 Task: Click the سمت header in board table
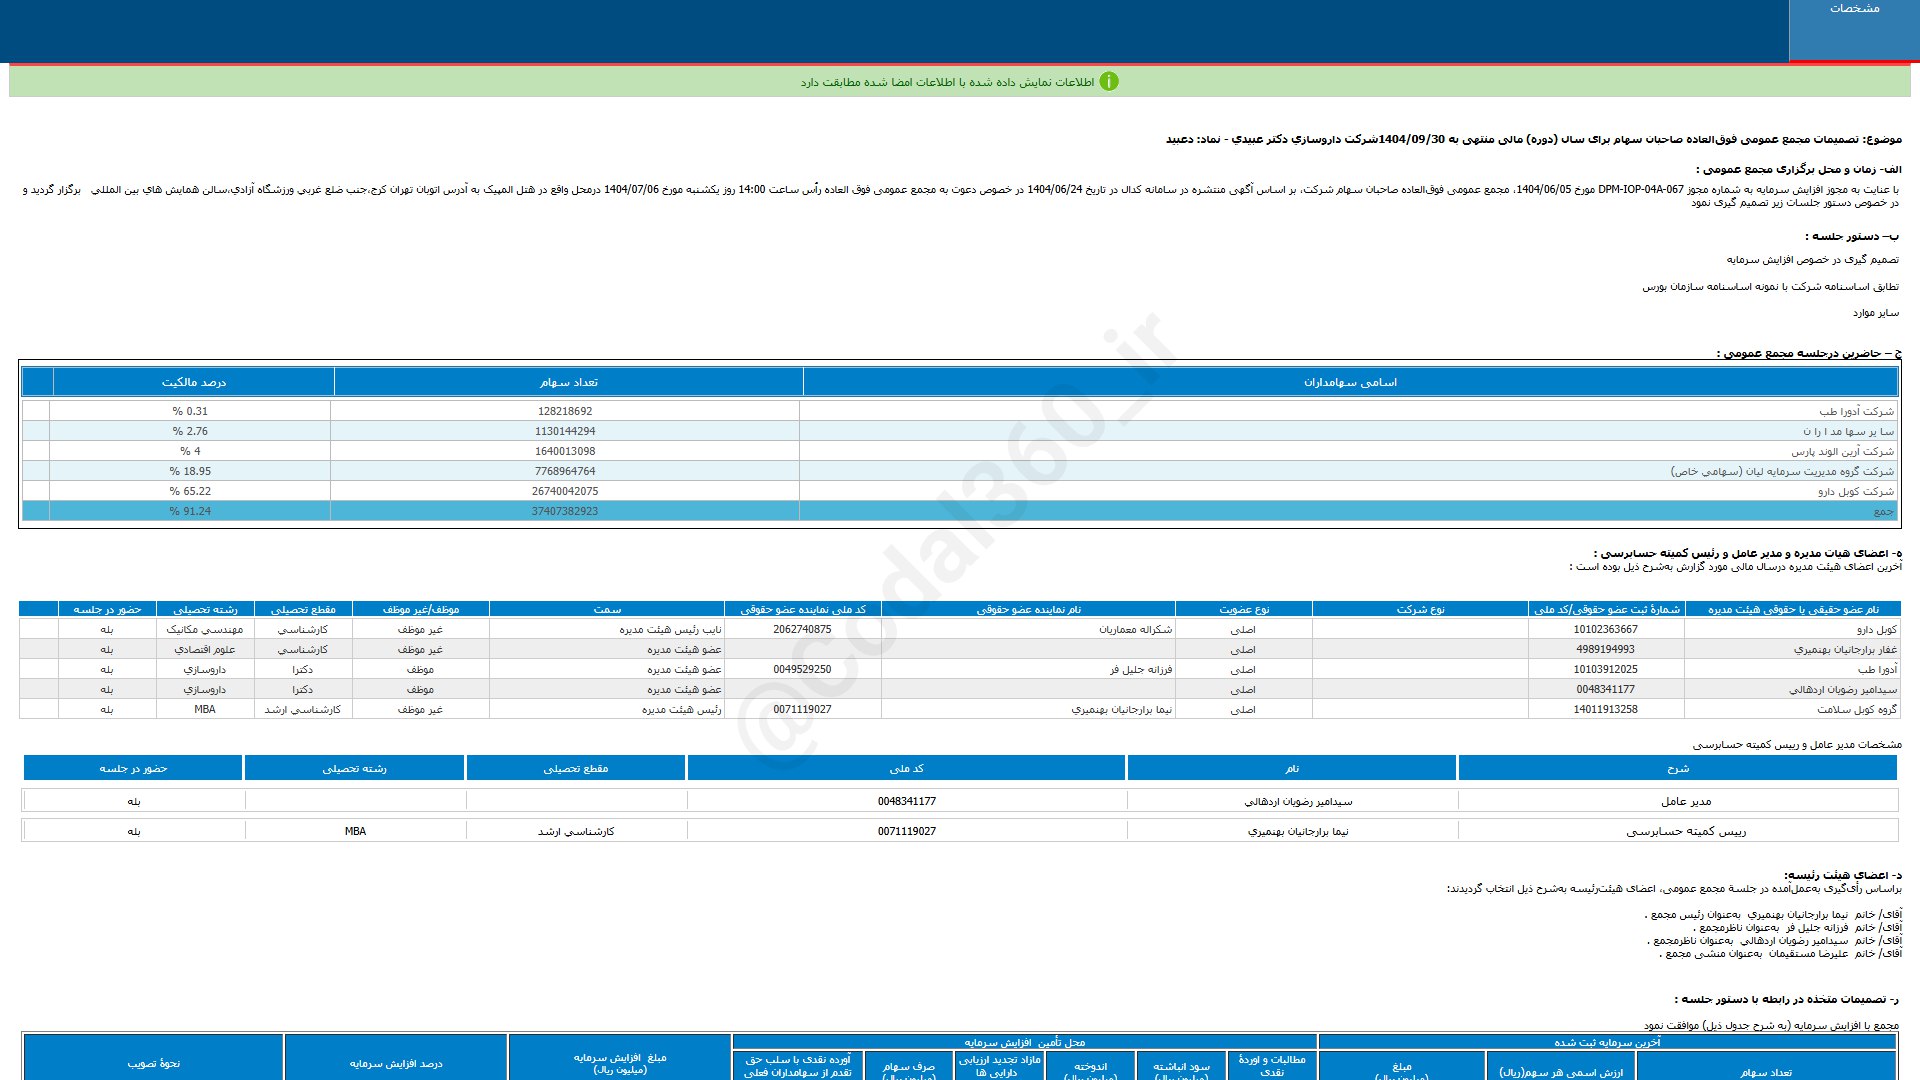[606, 609]
